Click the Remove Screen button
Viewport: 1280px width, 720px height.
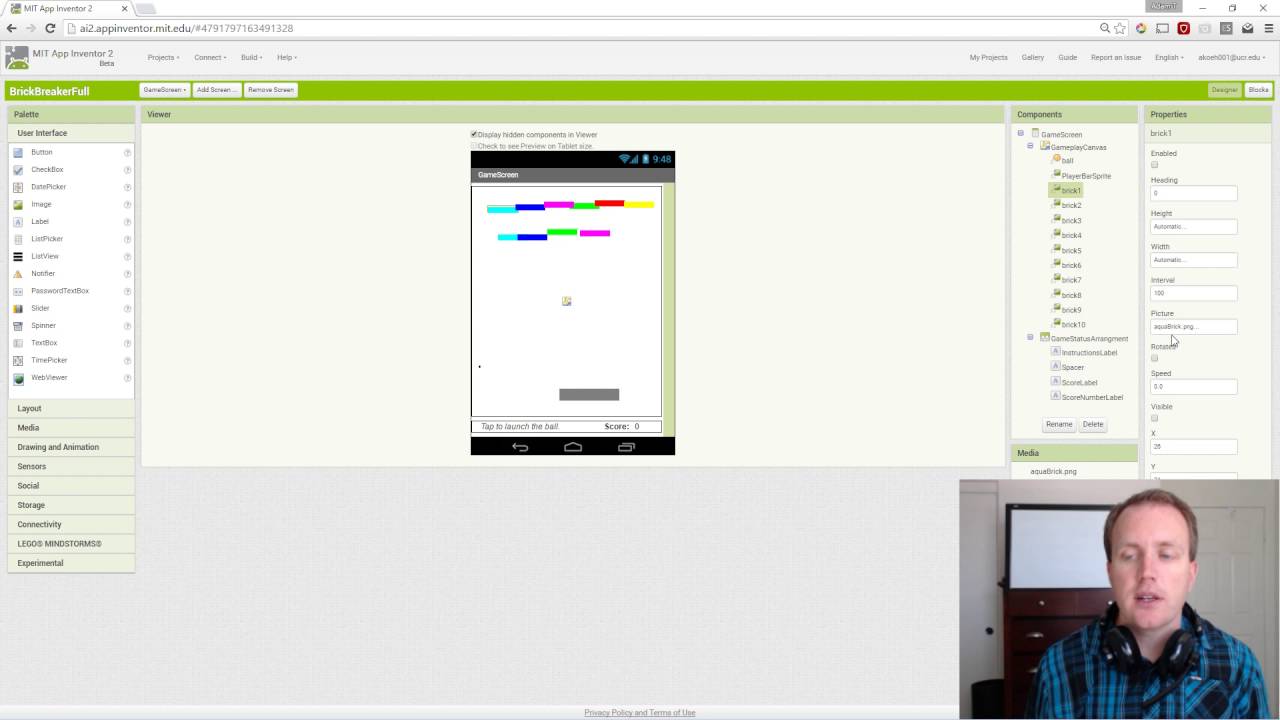click(271, 90)
